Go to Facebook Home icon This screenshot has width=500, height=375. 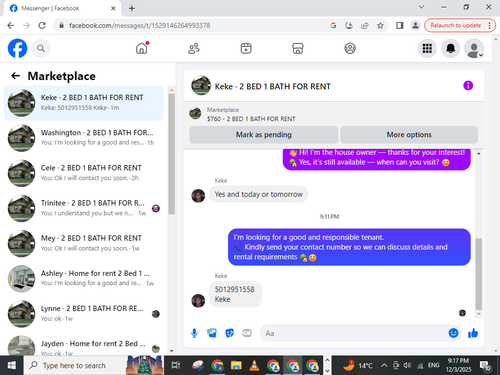point(142,48)
